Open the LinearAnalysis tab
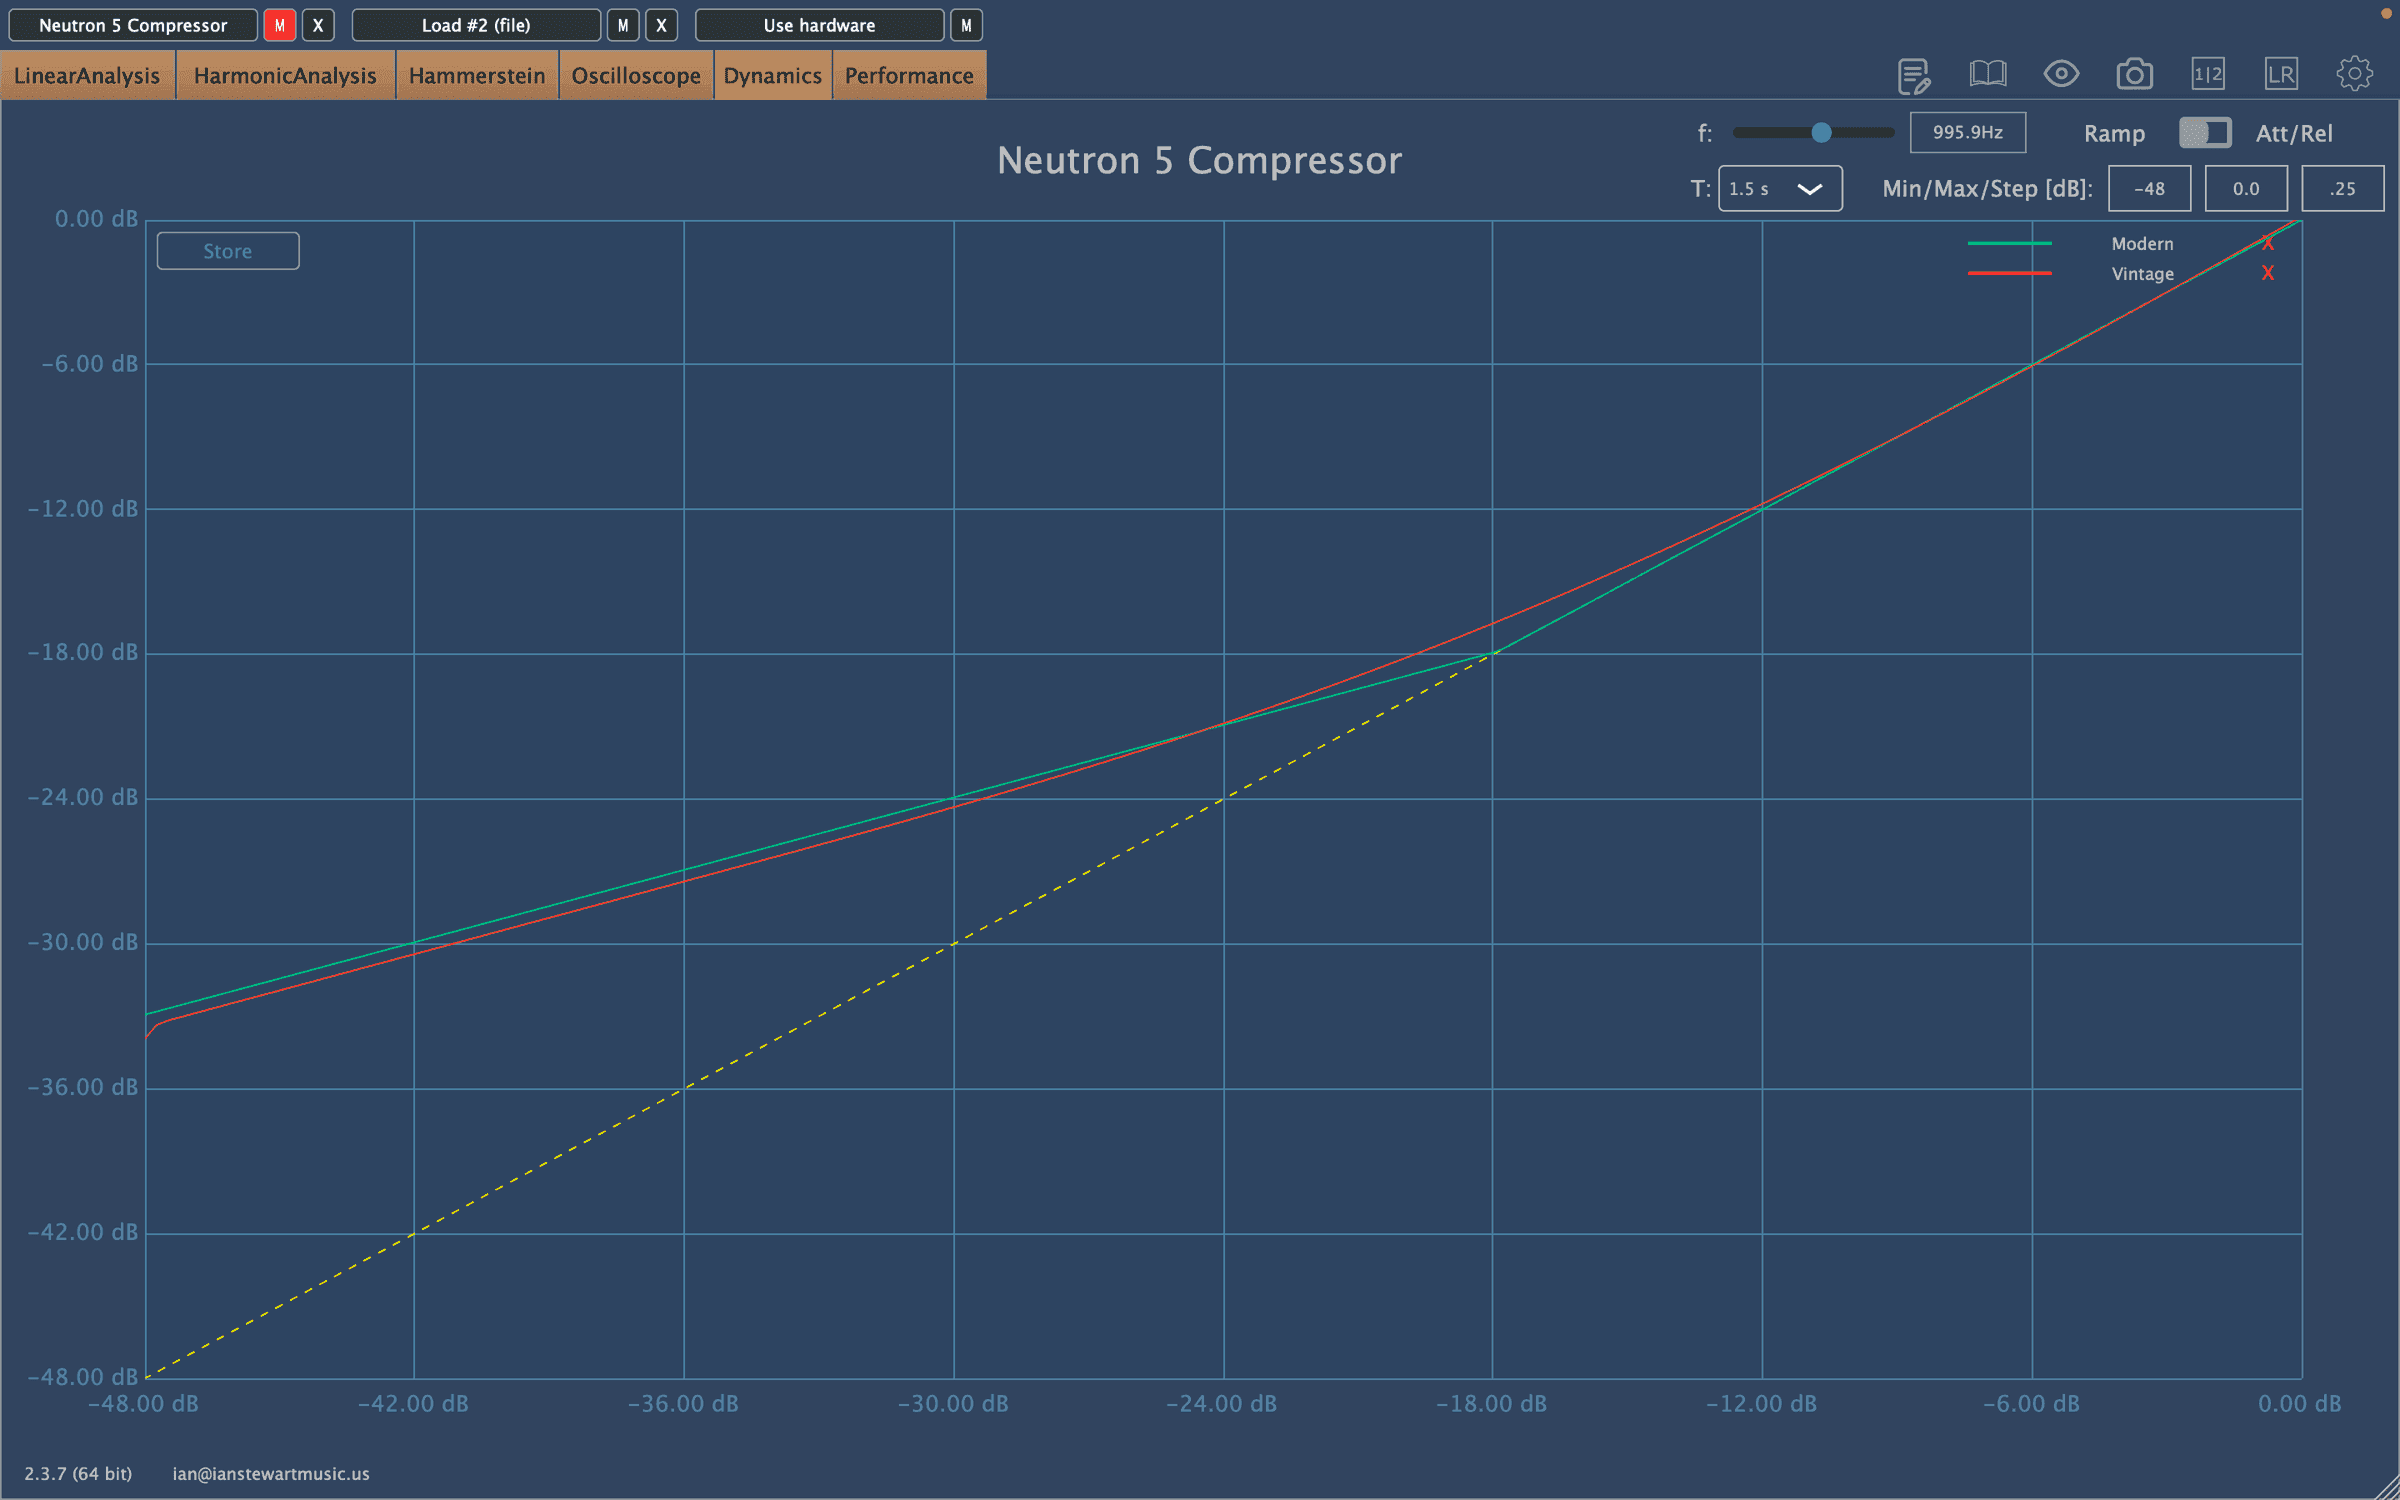This screenshot has height=1500, width=2400. pos(87,76)
